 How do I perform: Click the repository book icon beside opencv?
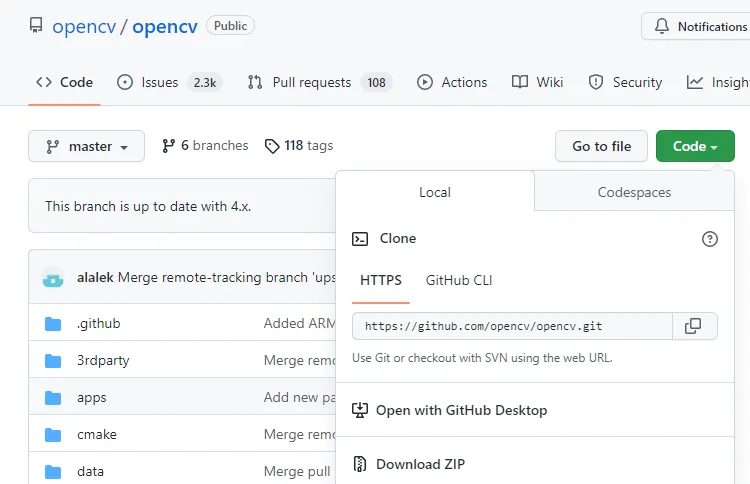(x=36, y=27)
